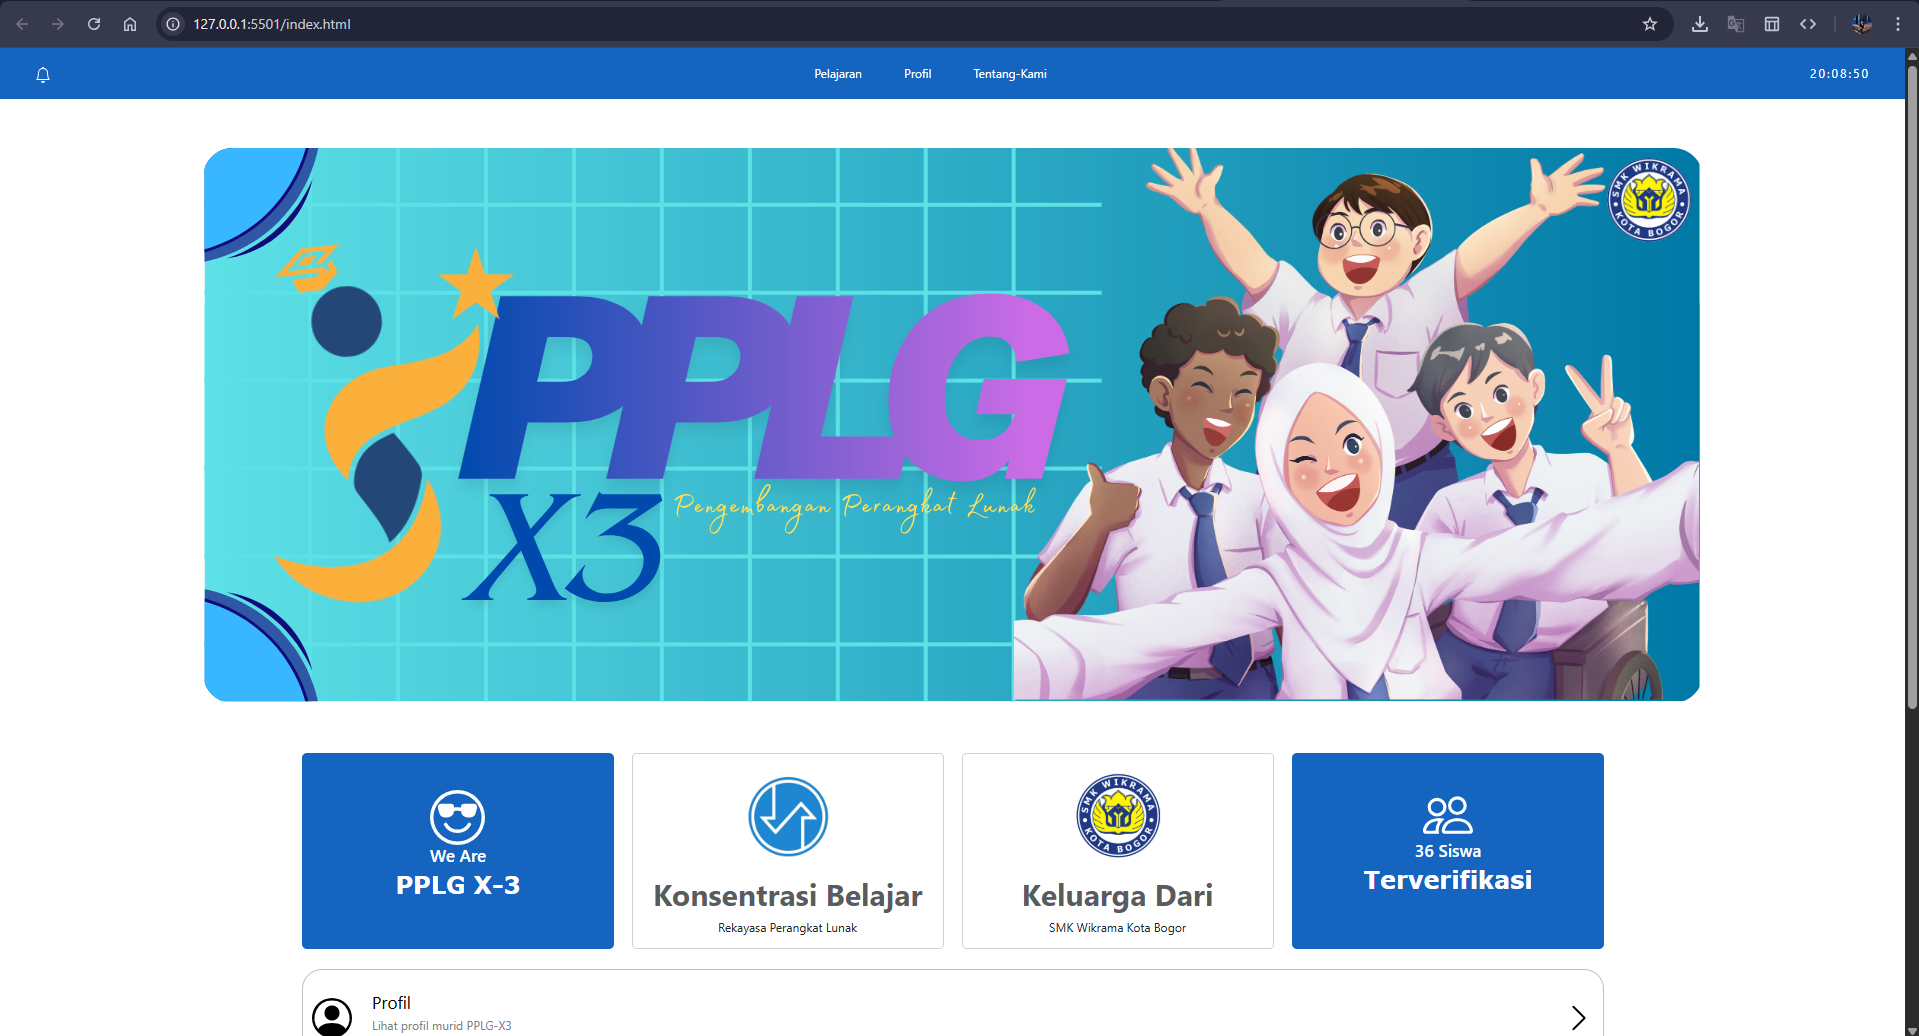Open the site info panel in the address bar
This screenshot has width=1919, height=1036.
click(173, 23)
